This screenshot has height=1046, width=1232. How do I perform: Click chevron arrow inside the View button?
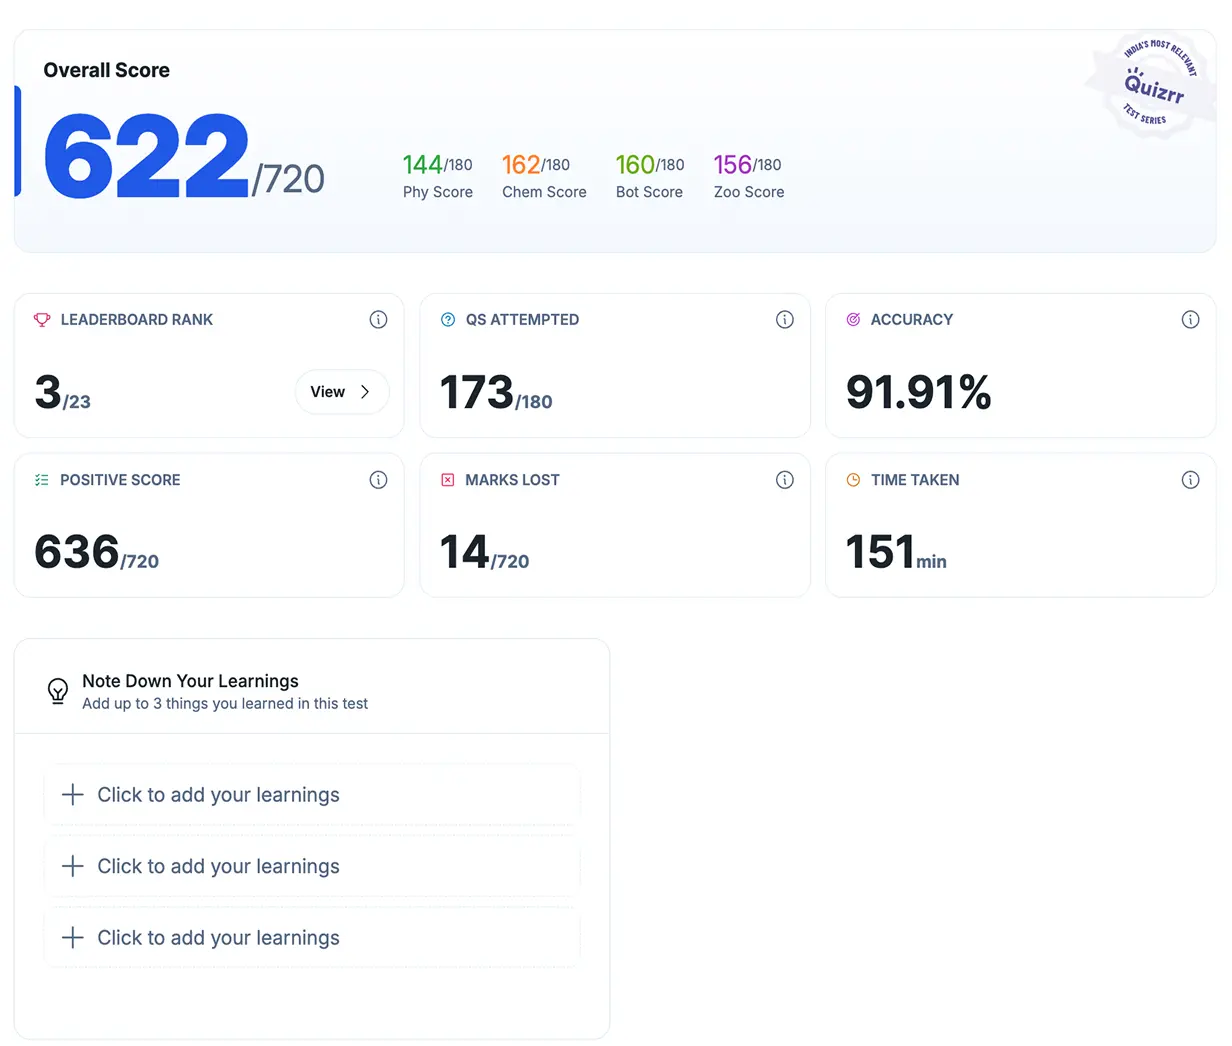click(365, 392)
